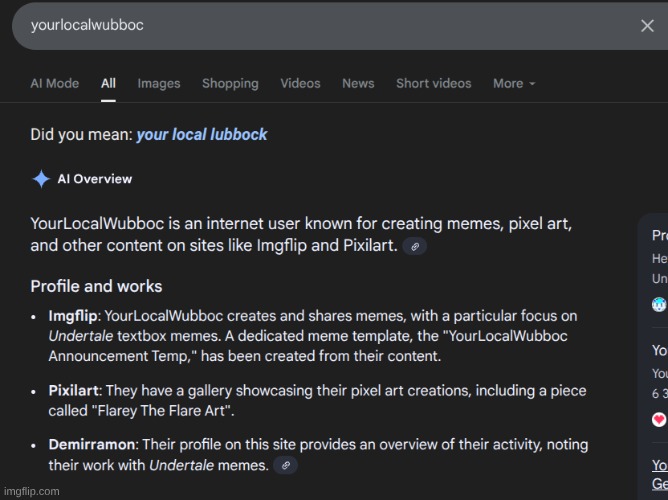Open the Shopping tab

[230, 83]
